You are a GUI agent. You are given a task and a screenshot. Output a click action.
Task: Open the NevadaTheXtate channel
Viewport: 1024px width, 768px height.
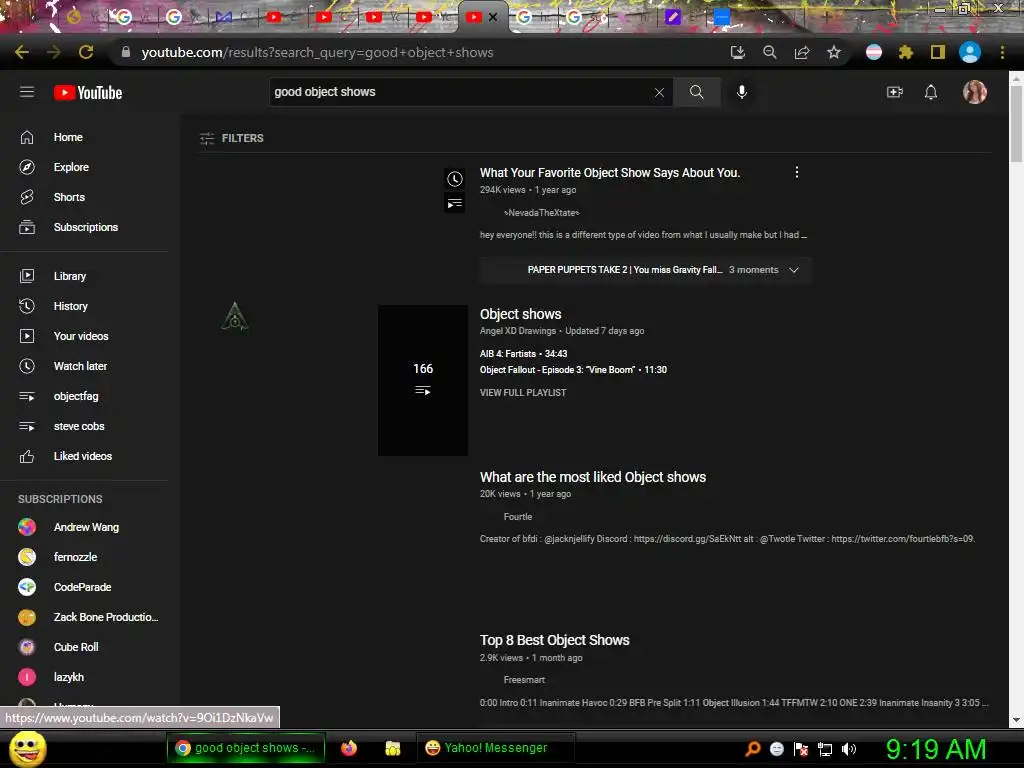tap(541, 213)
